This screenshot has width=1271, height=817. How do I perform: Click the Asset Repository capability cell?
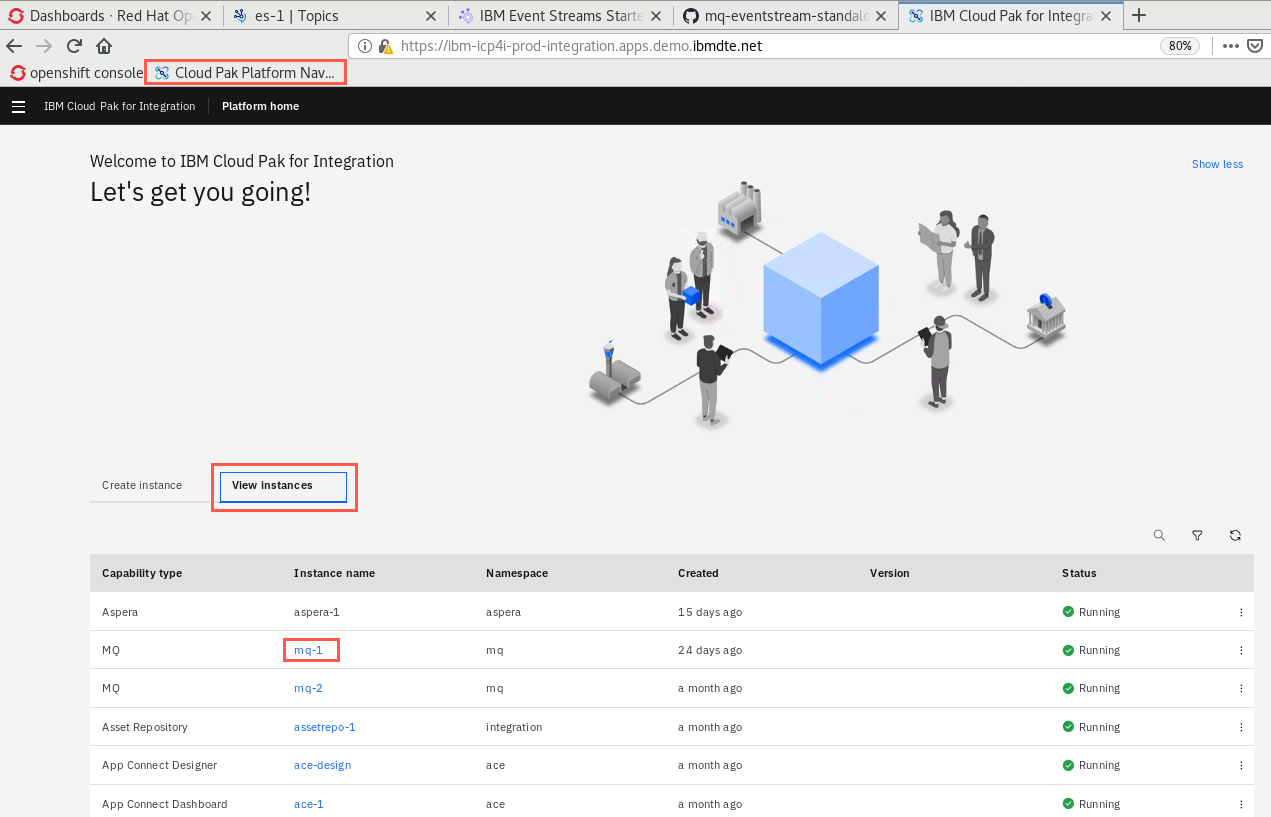click(x=145, y=727)
